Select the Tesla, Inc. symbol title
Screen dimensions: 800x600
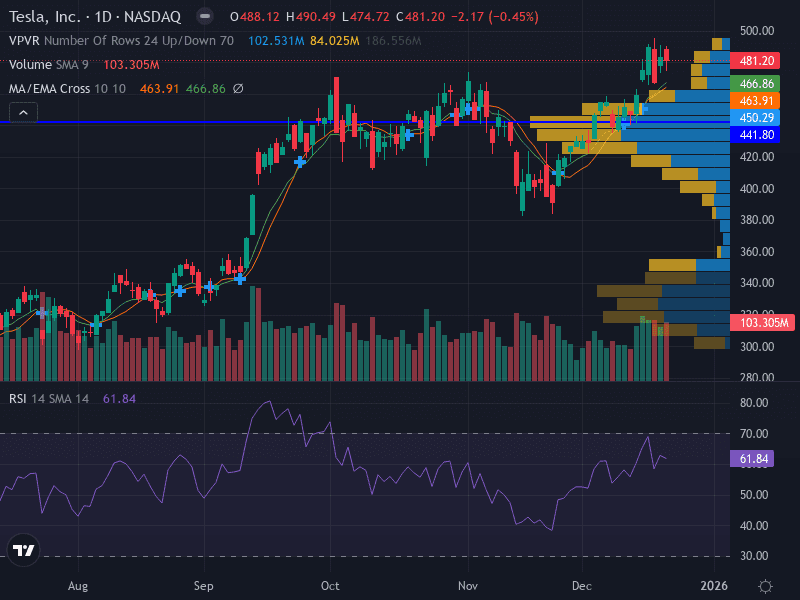95,17
